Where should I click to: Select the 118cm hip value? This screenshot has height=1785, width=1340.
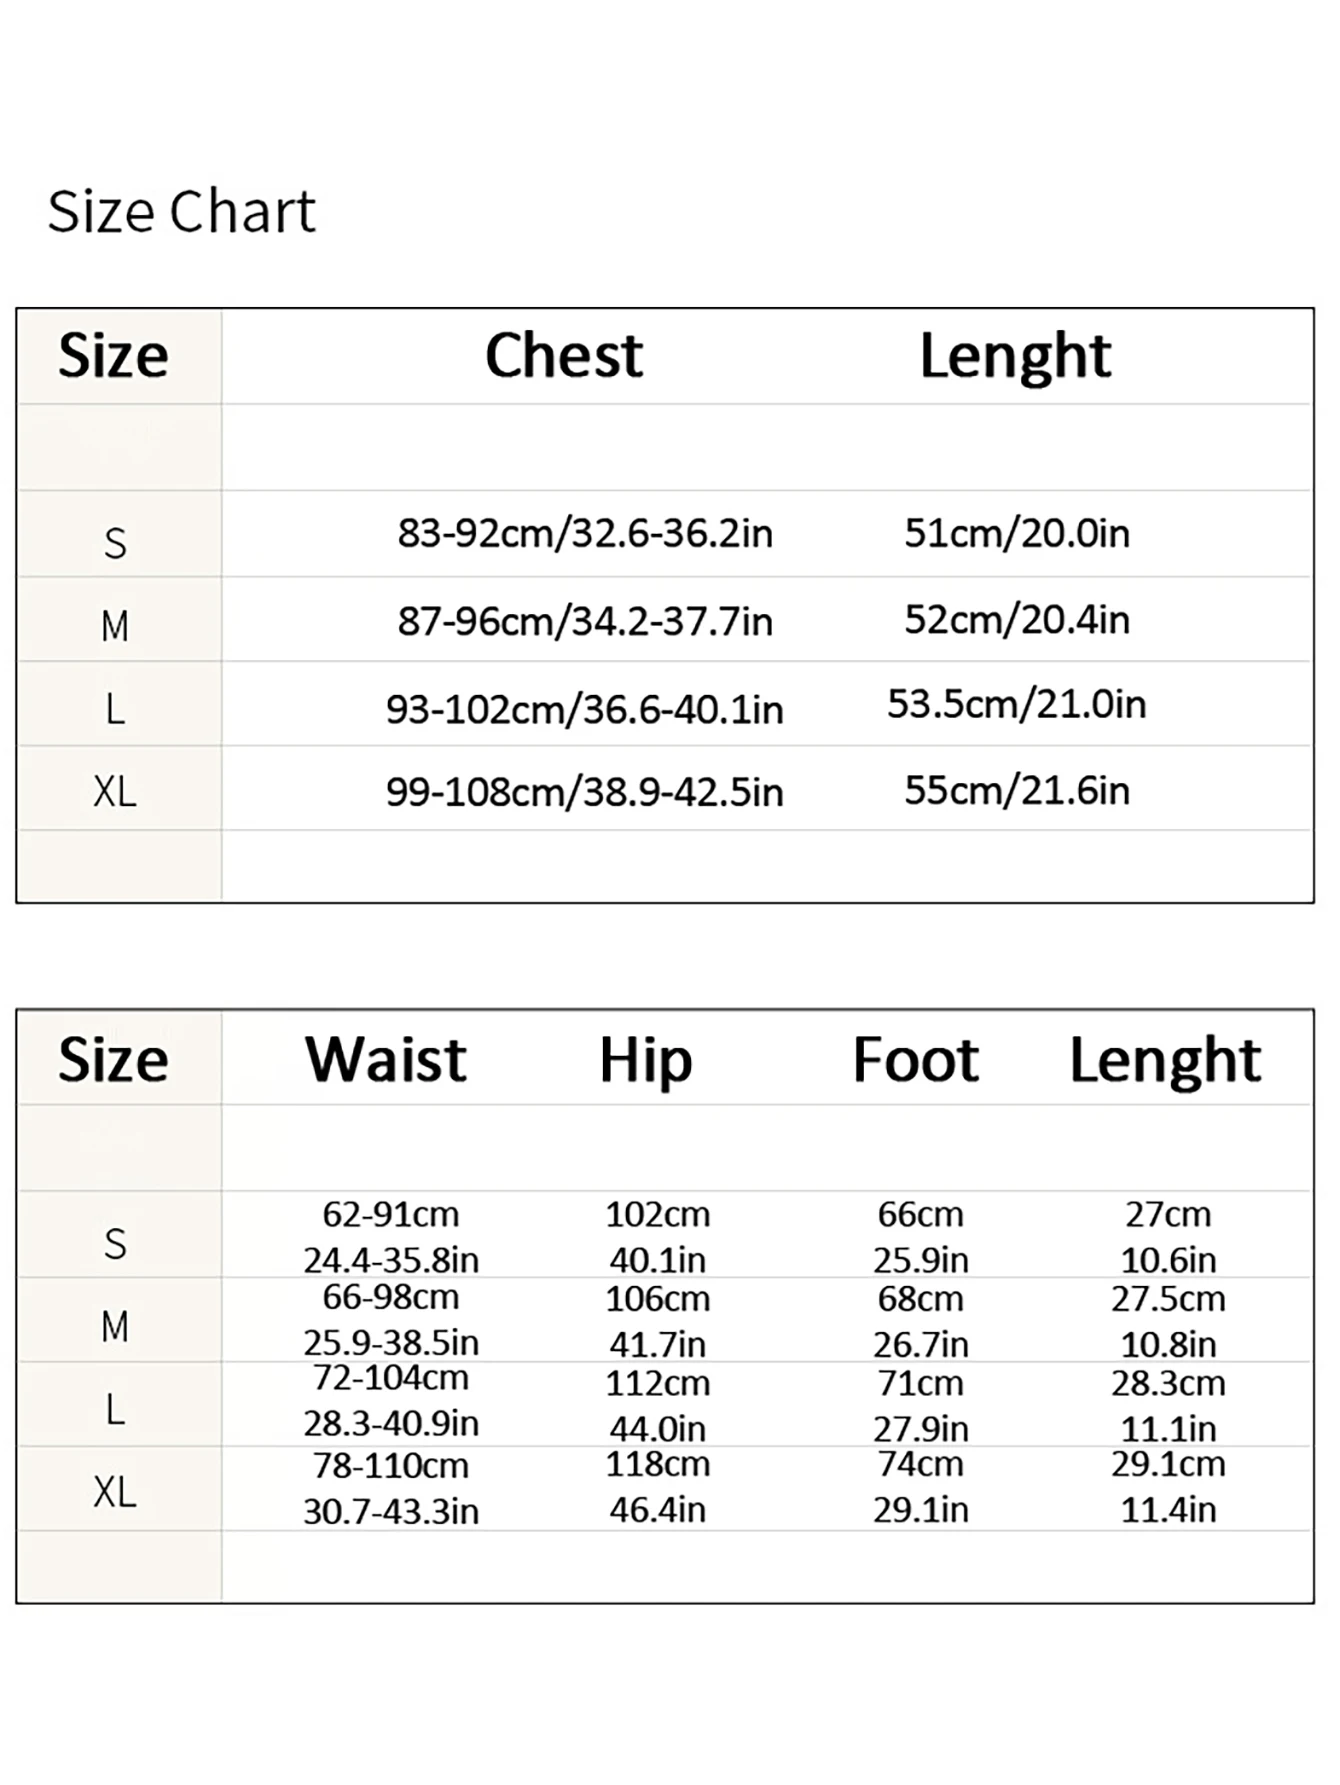click(657, 1464)
